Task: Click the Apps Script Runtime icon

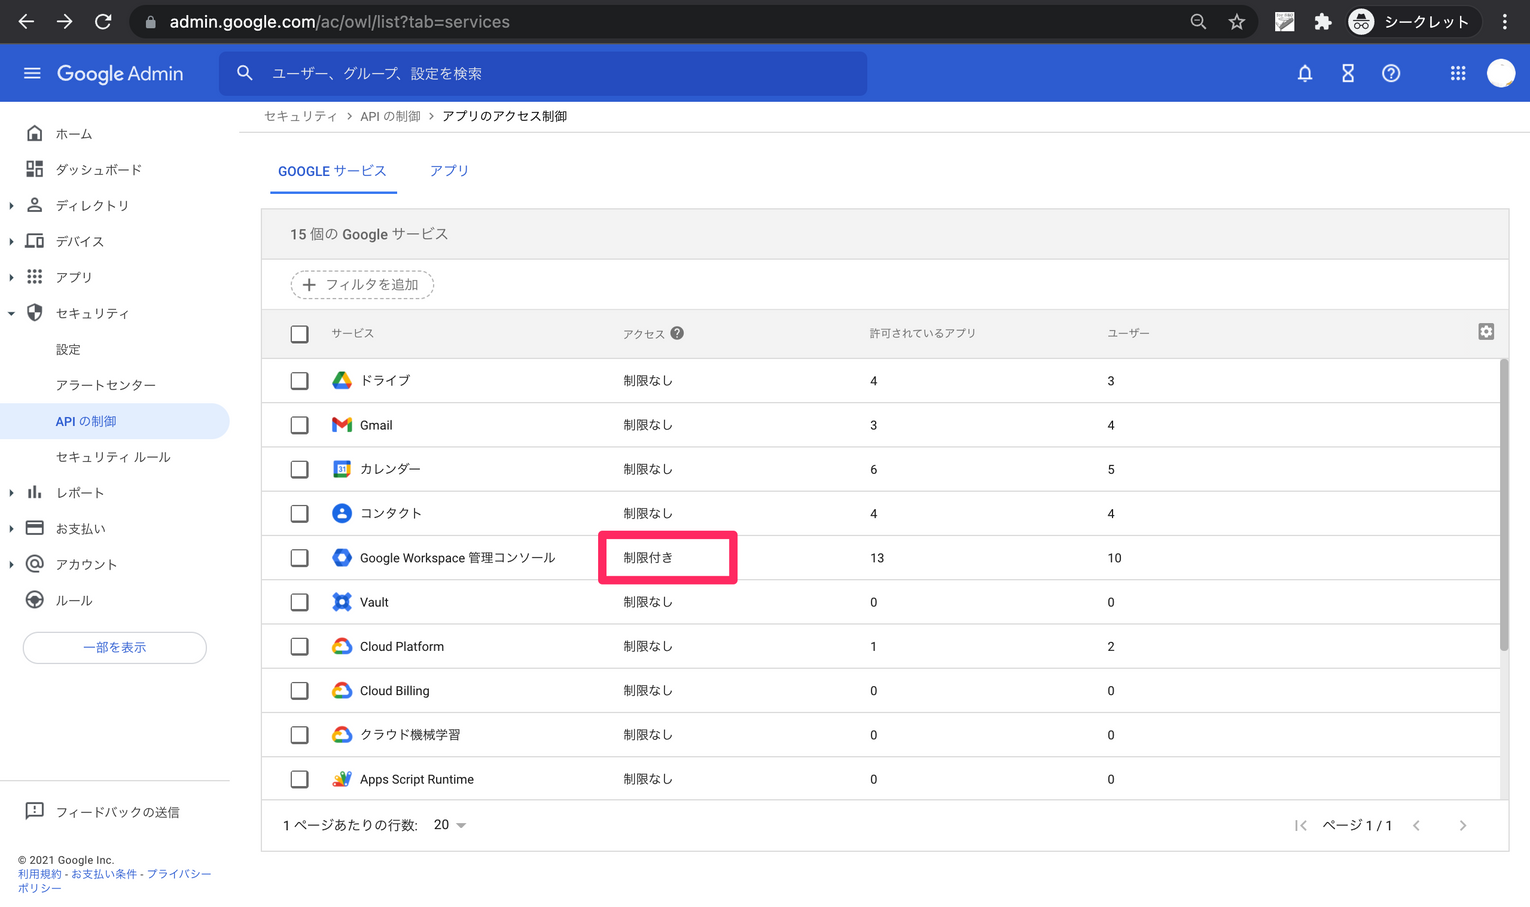Action: pos(342,779)
